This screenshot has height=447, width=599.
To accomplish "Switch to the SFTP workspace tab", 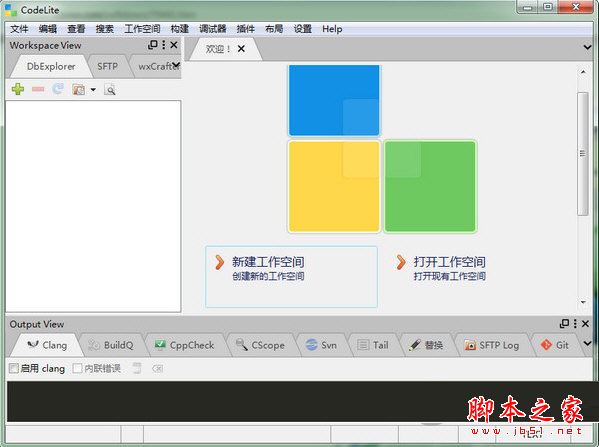I will (x=107, y=66).
